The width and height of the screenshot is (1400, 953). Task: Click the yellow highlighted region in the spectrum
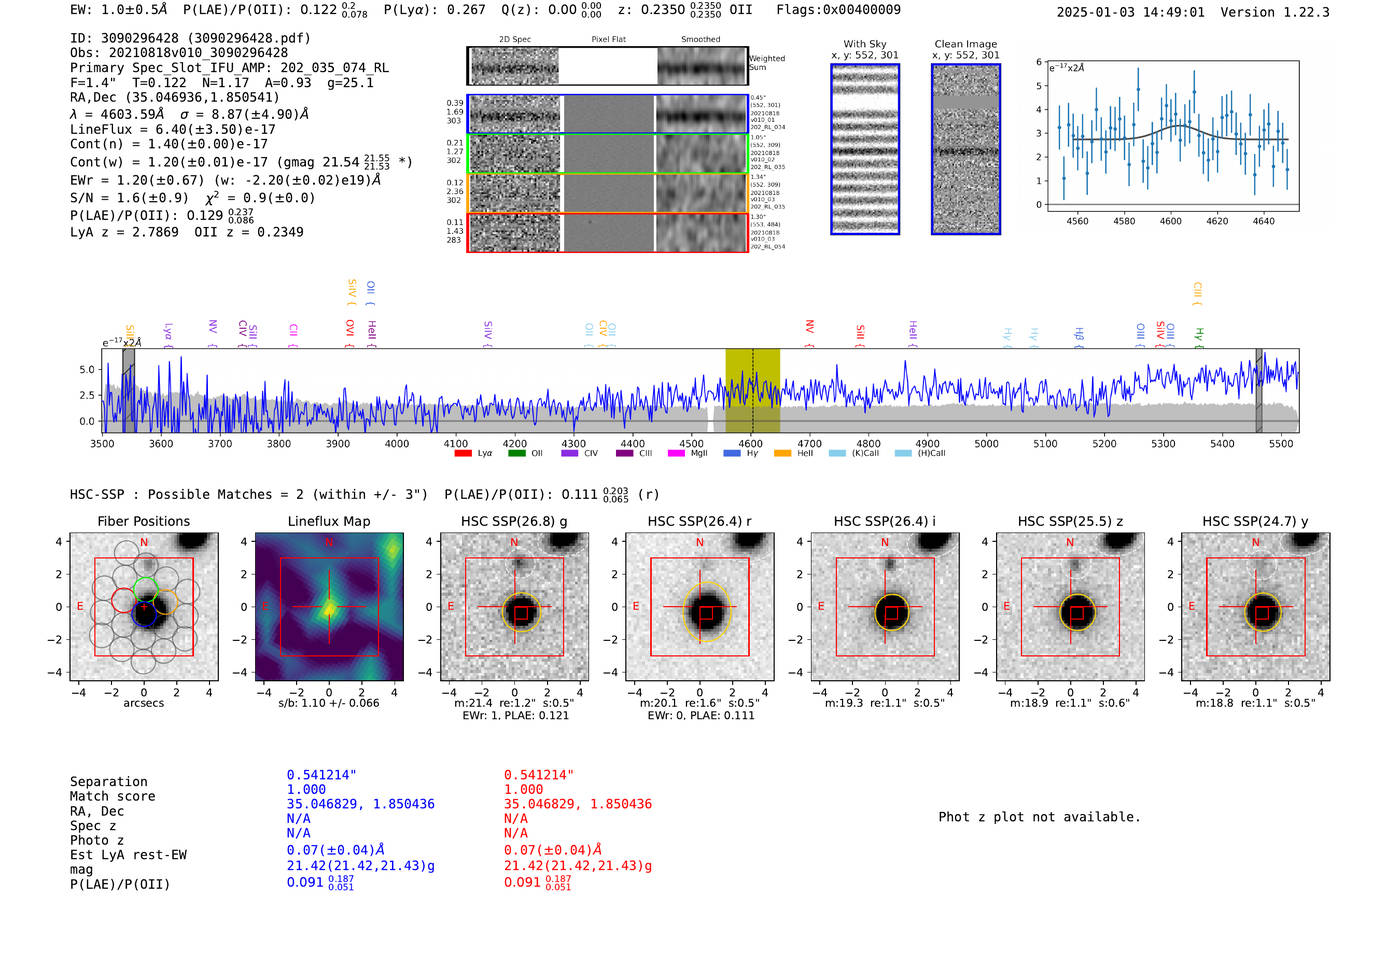(x=752, y=391)
